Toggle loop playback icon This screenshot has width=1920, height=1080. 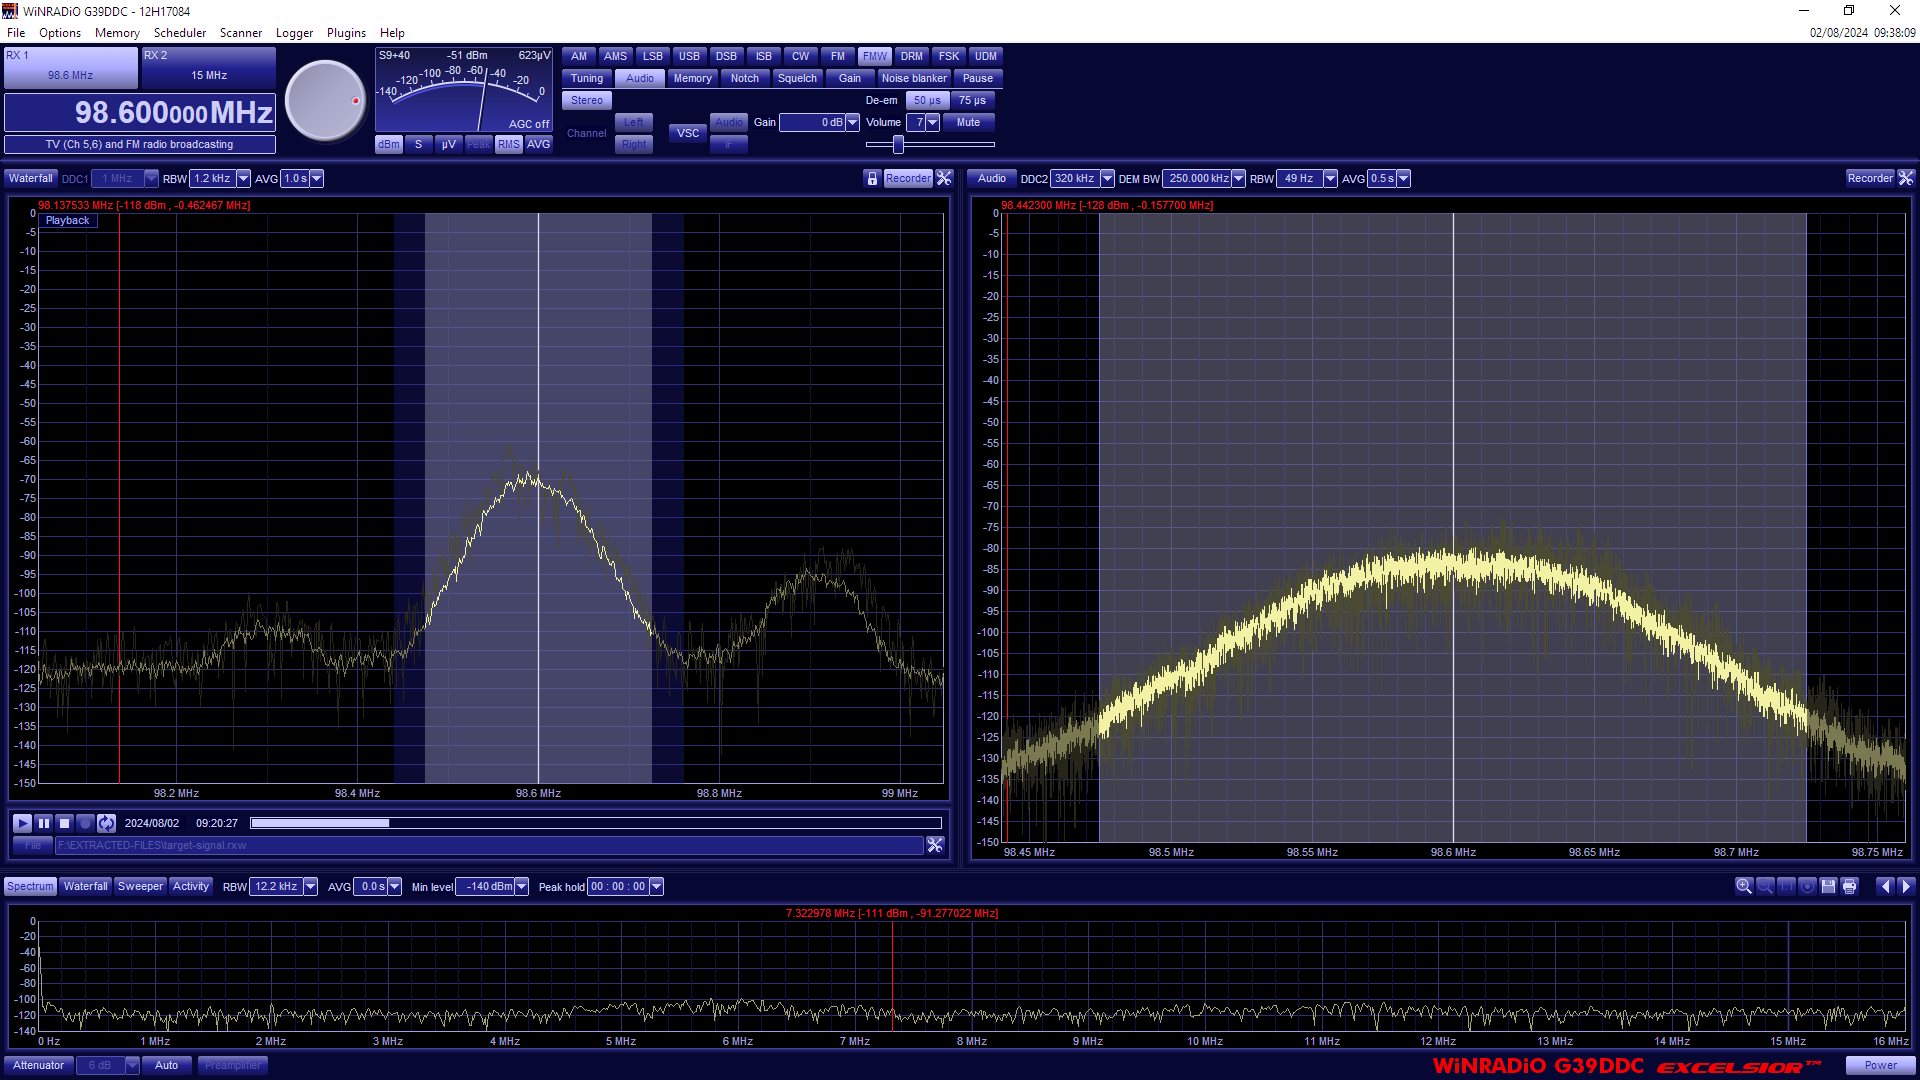(x=107, y=823)
